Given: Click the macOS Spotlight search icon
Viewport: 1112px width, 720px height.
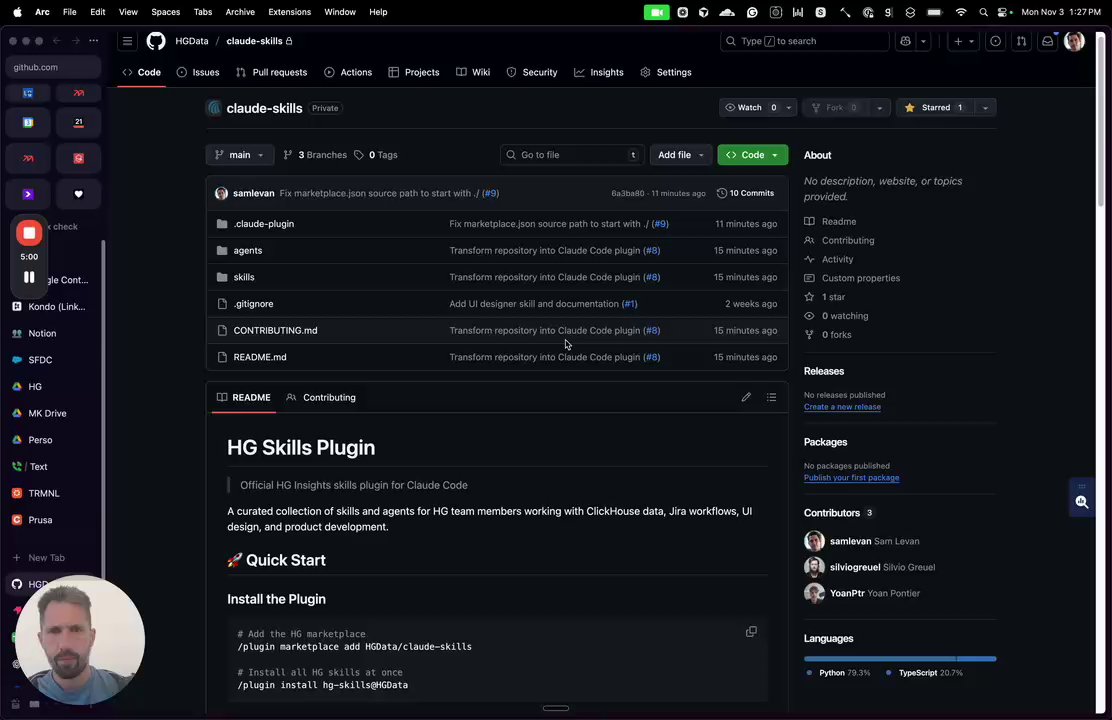Looking at the screenshot, I should tap(983, 12).
